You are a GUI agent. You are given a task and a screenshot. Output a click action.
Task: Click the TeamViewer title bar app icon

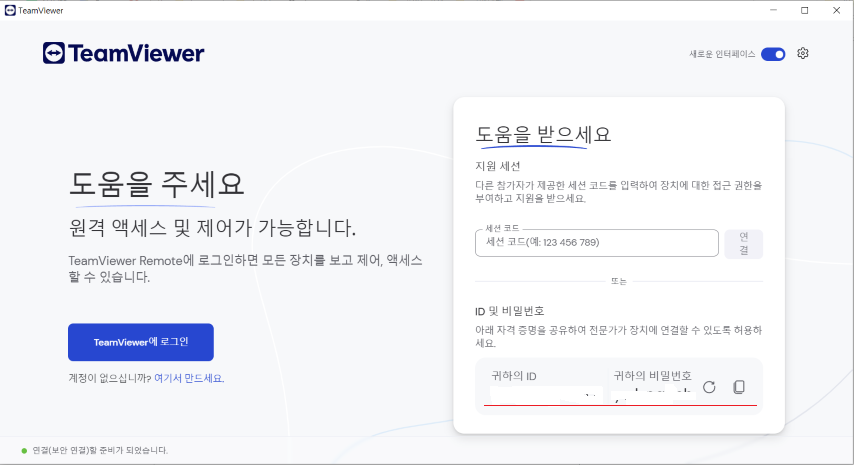pos(10,10)
